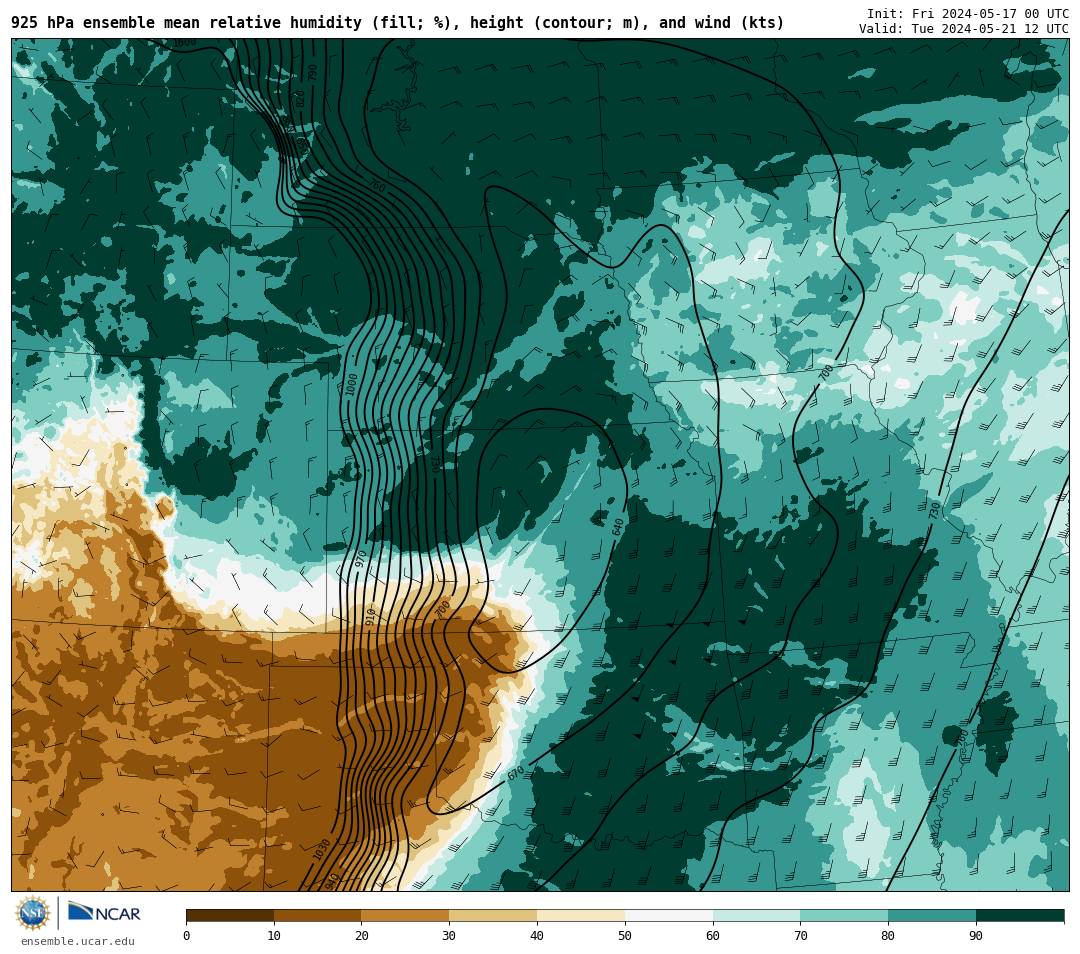Click the colorbar label 20
The image size is (1080, 954).
tap(362, 935)
